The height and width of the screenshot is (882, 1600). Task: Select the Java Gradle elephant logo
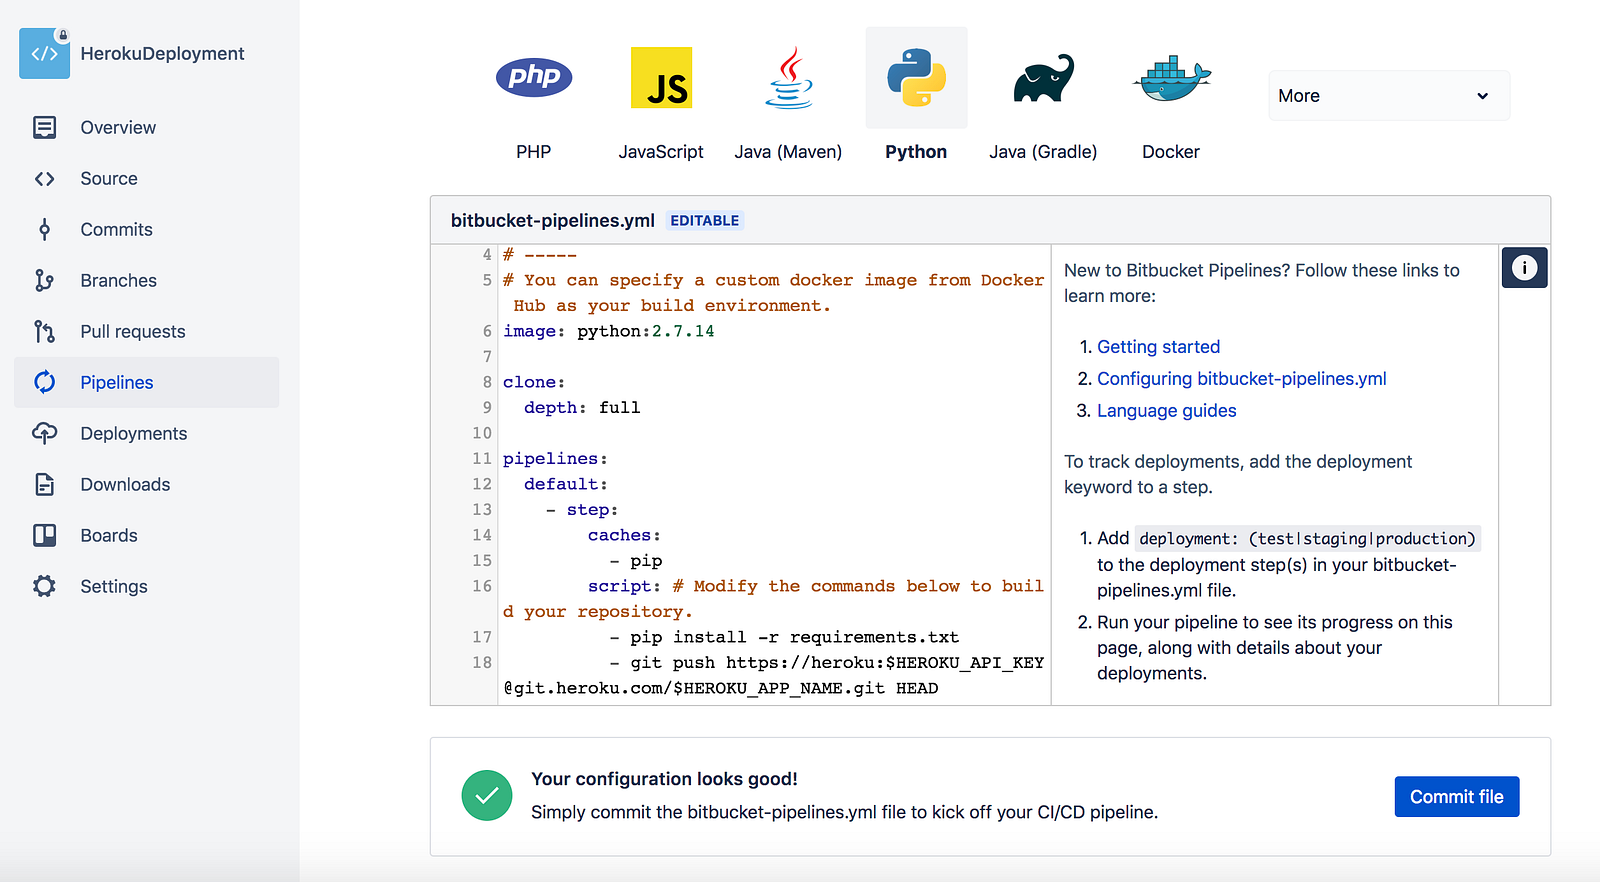click(x=1043, y=78)
